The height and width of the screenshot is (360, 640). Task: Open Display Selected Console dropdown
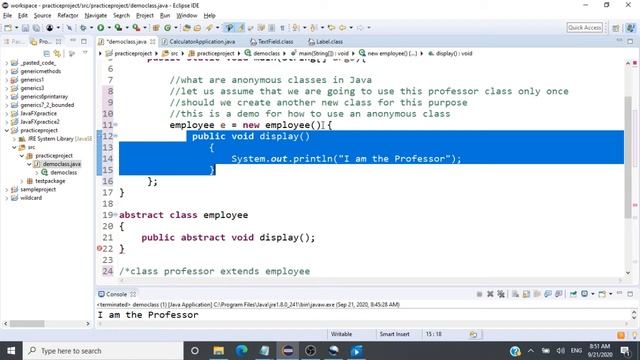[x=592, y=294]
